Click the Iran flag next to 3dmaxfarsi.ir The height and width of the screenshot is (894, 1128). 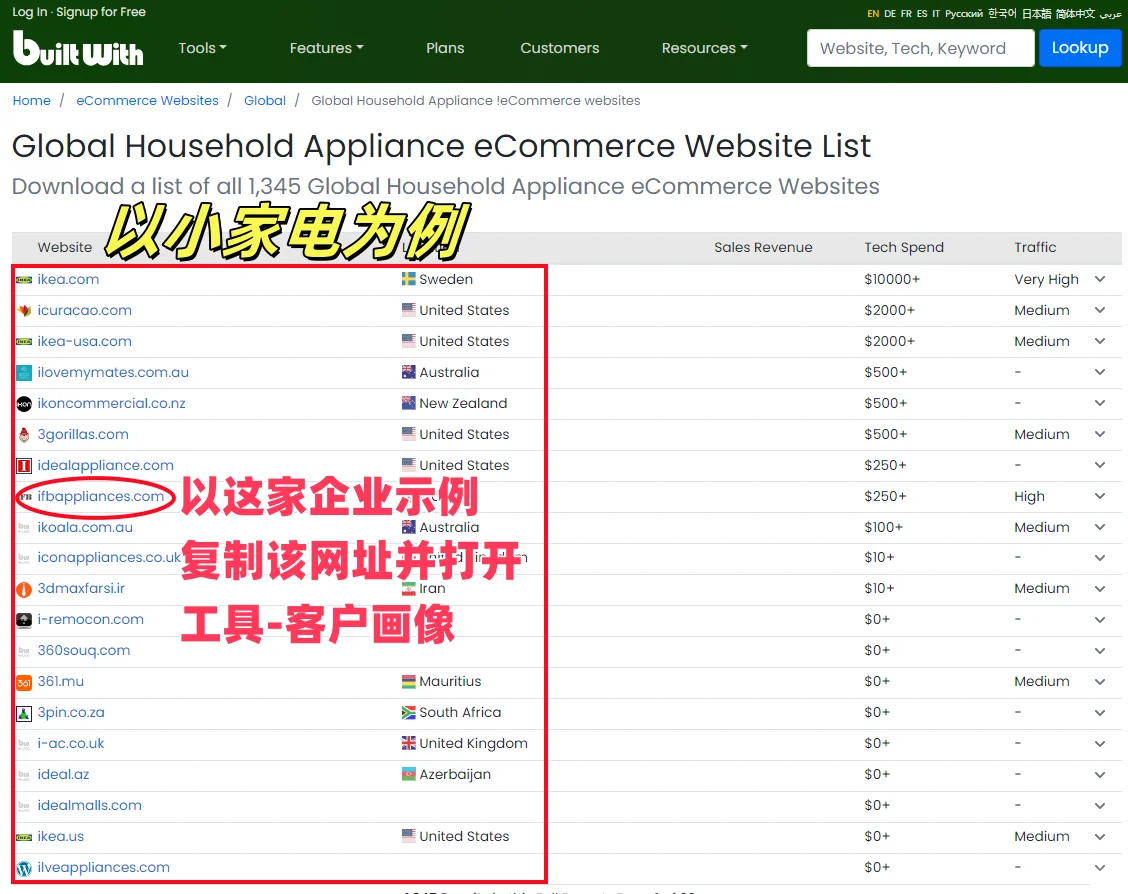(408, 588)
